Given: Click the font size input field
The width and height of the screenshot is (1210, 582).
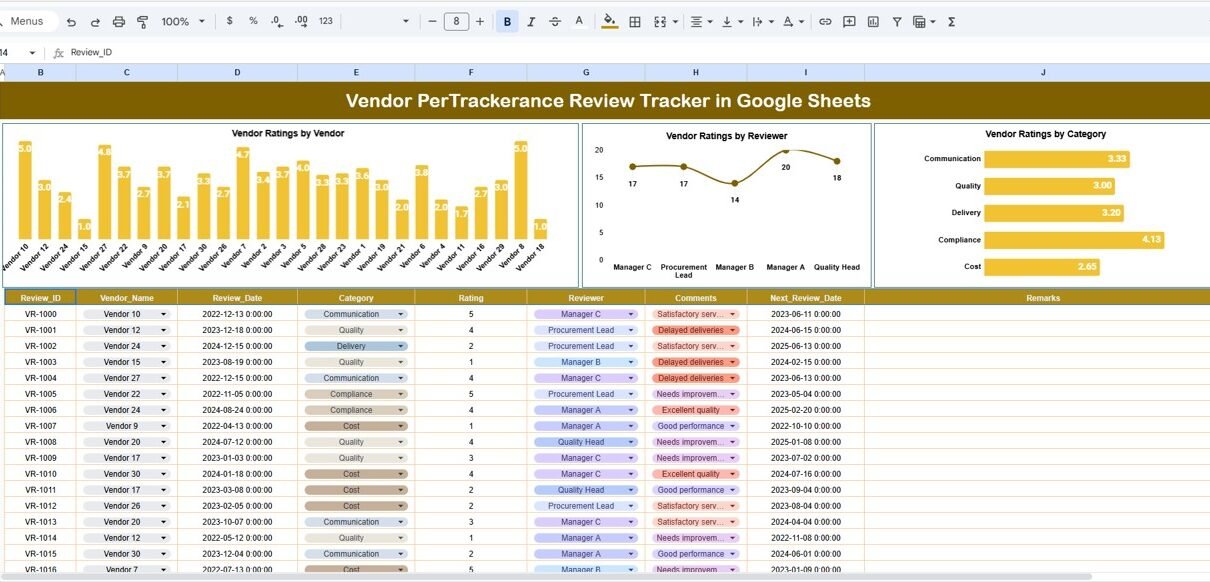Looking at the screenshot, I should [456, 21].
